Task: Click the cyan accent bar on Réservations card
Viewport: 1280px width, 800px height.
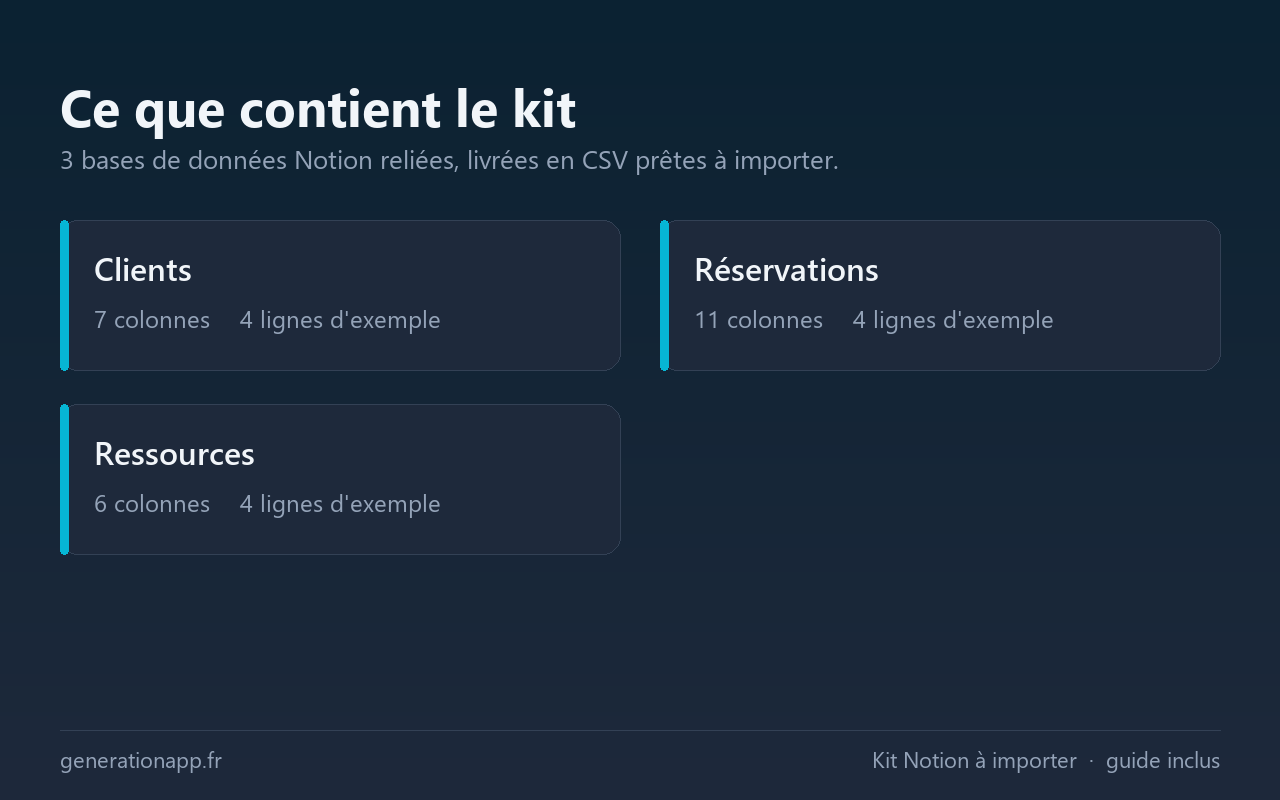Action: [664, 295]
